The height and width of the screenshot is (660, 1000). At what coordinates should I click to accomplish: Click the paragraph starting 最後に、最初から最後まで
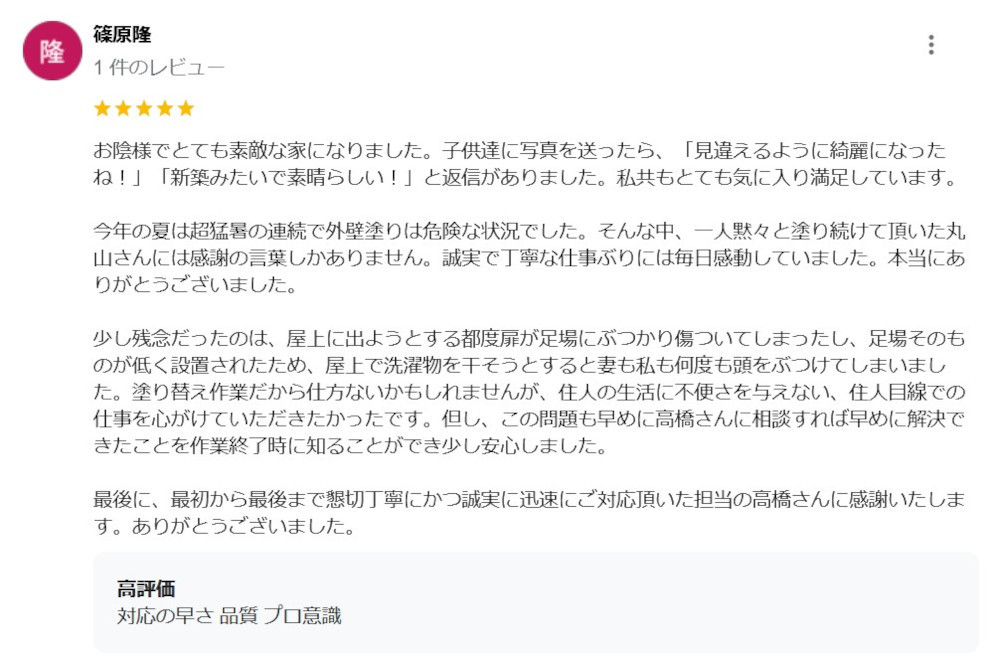pyautogui.click(x=529, y=512)
